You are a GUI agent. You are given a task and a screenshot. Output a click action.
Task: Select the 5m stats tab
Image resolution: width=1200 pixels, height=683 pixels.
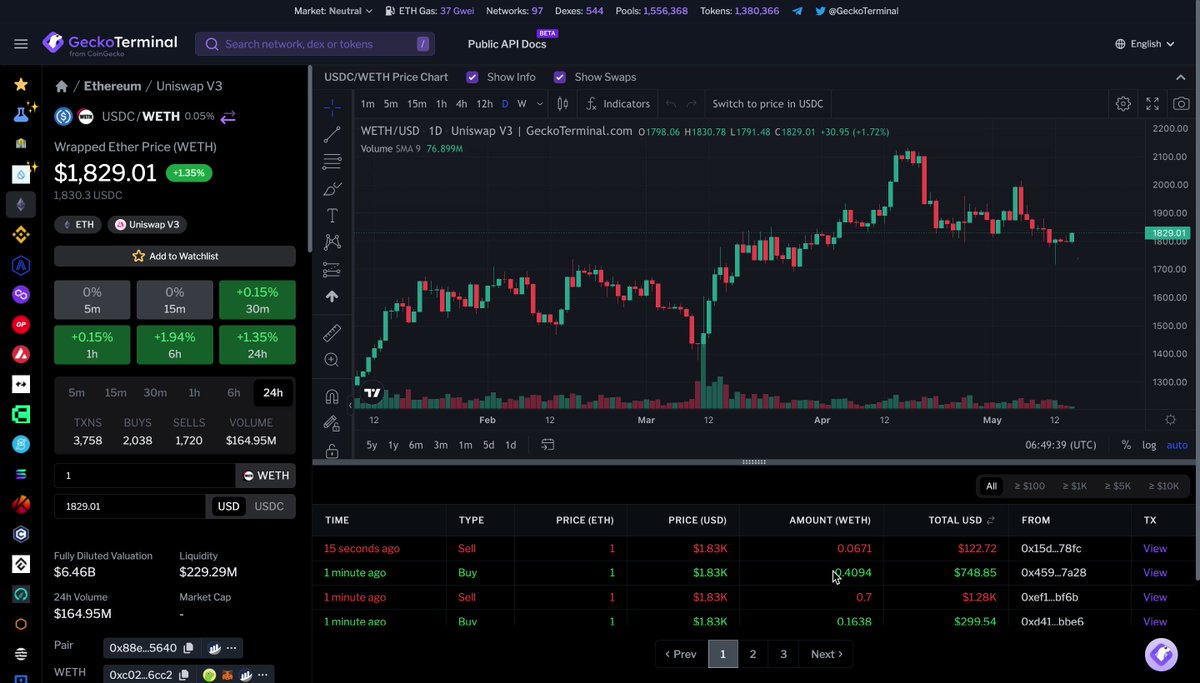coord(77,392)
